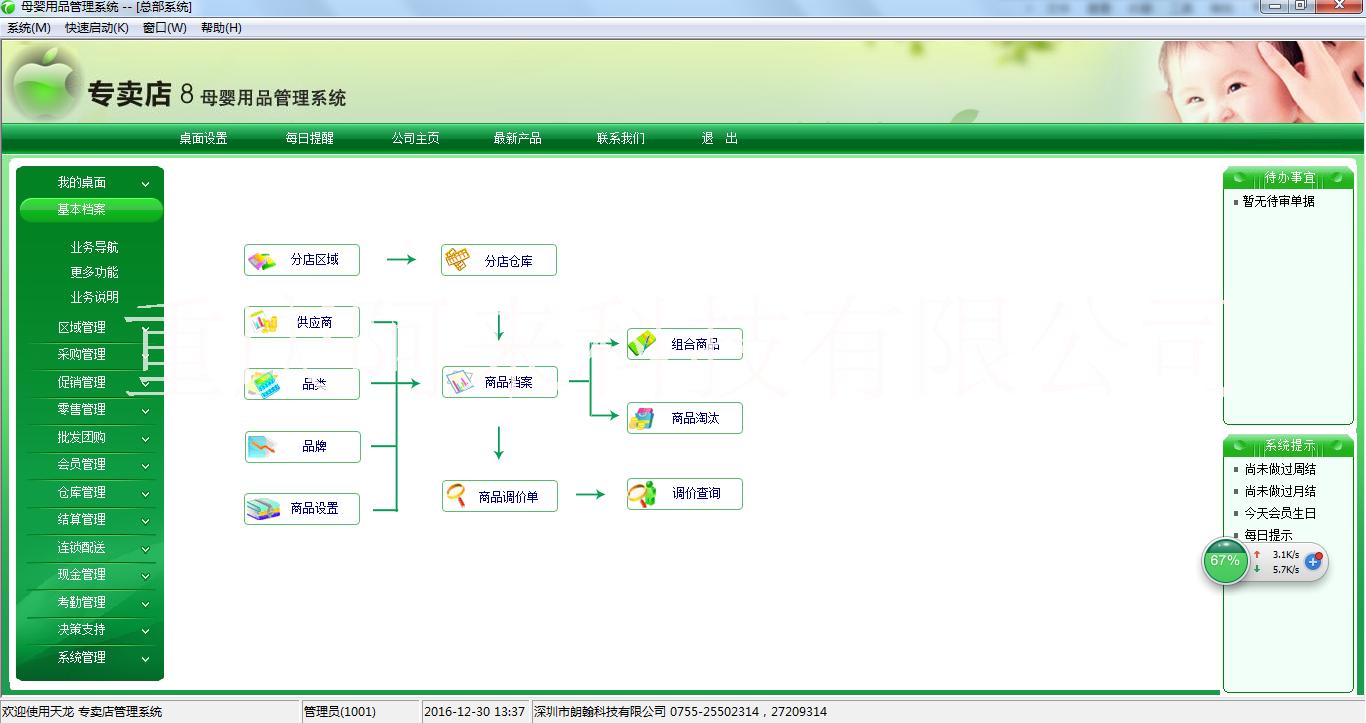Click the 供应商 supplier icon
This screenshot has width=1366, height=723.
(264, 322)
